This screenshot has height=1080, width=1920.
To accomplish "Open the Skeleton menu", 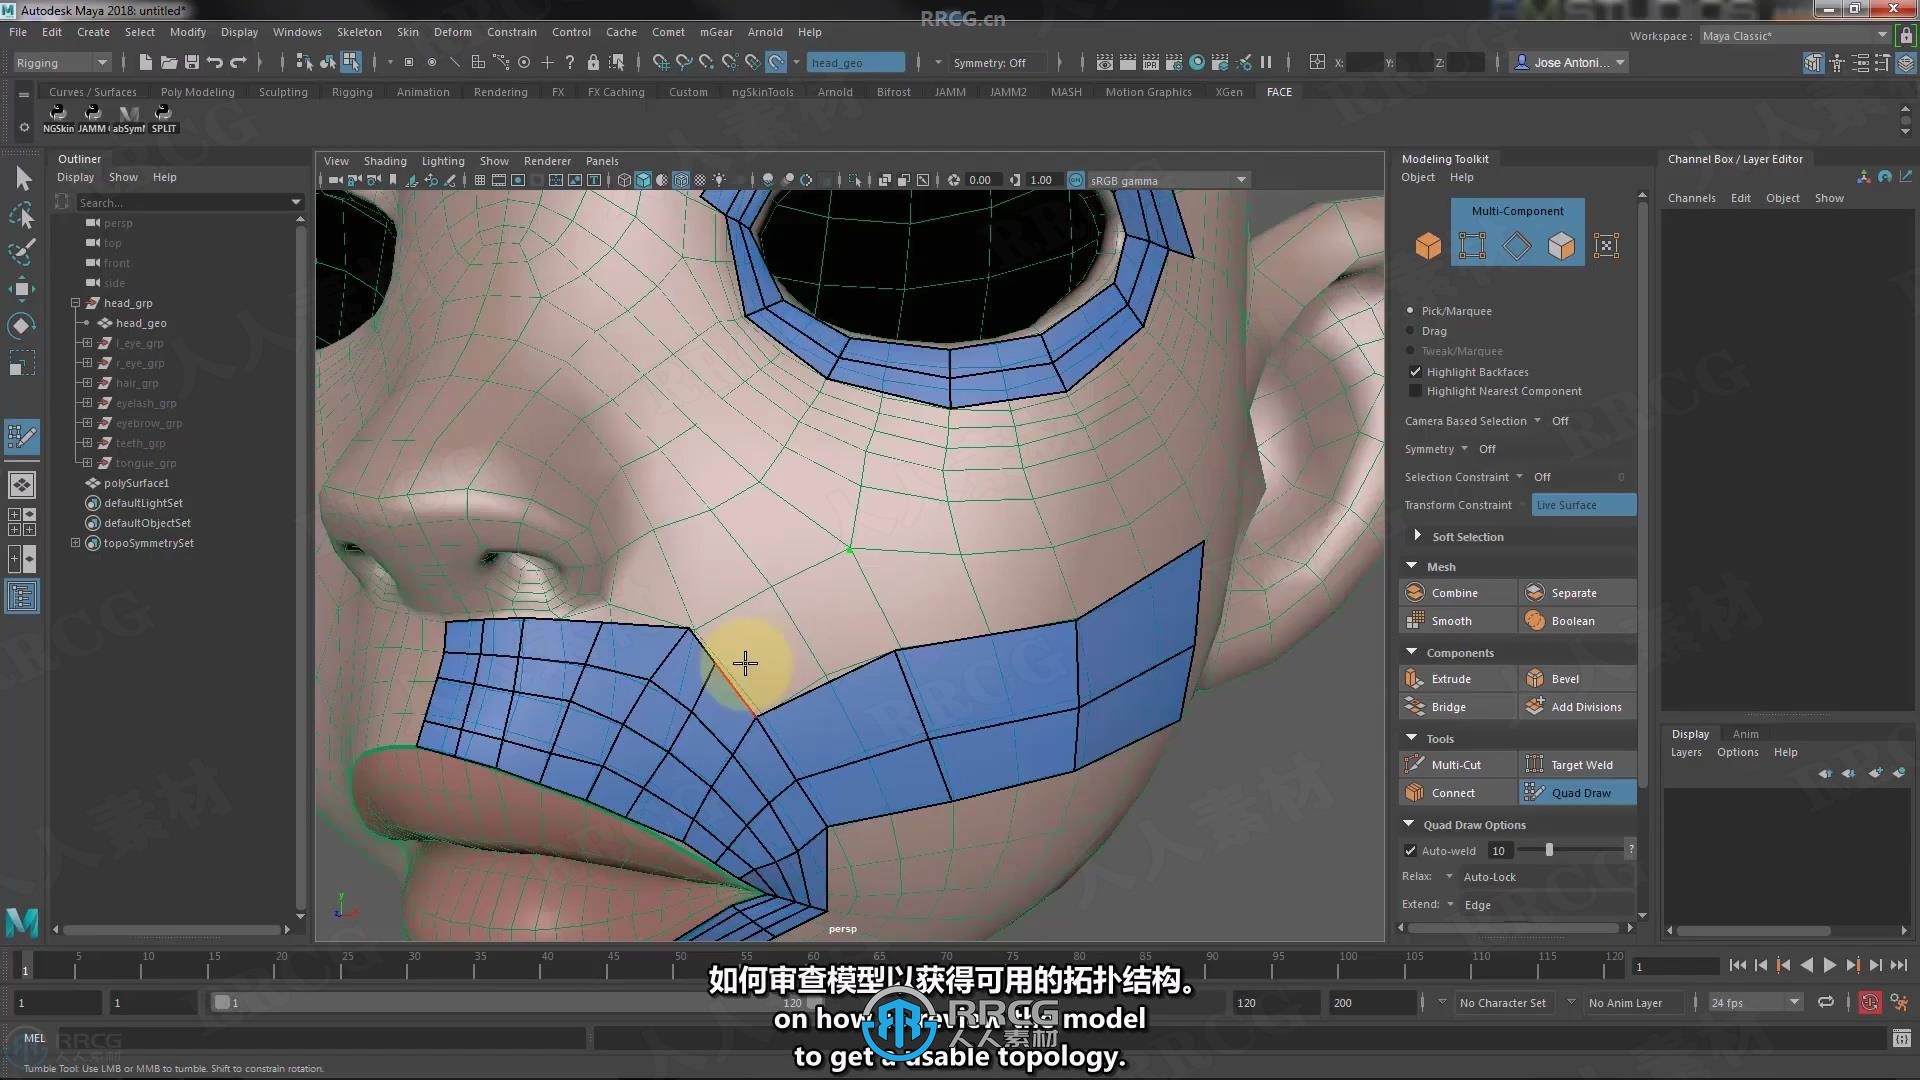I will coord(355,30).
